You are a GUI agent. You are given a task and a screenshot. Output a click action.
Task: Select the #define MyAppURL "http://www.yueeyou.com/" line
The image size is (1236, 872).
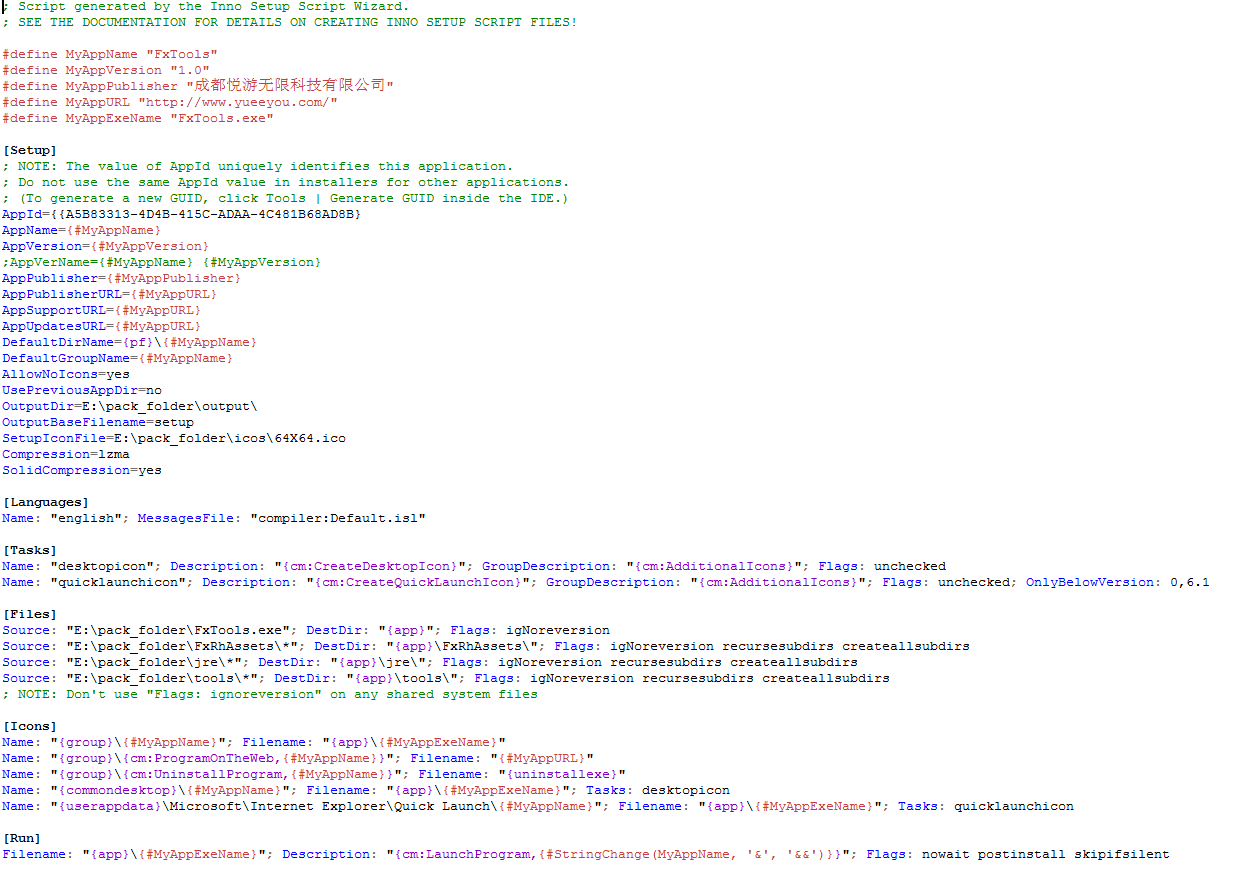pyautogui.click(x=170, y=102)
